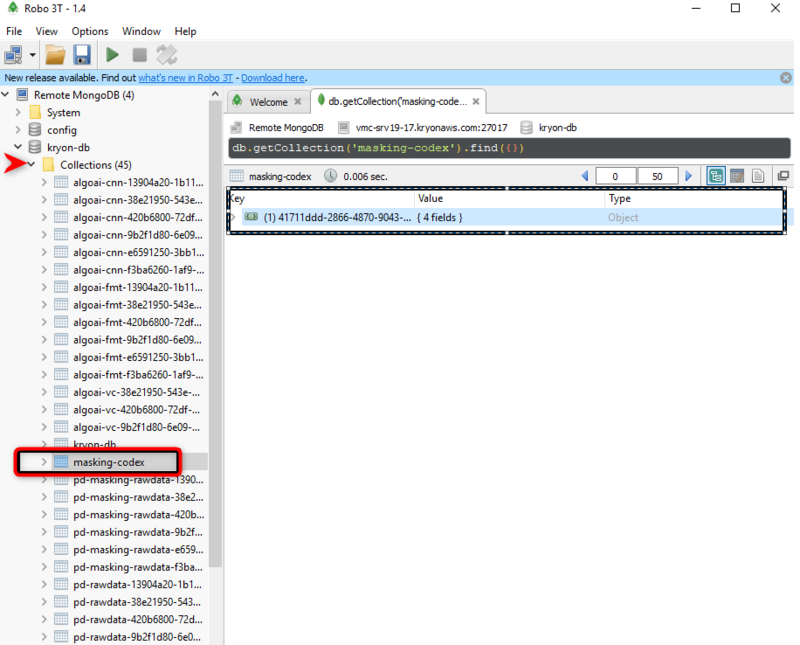Screen dimensions: 800x645
Task: Click the kryon-db database icon in tree
Action: pyautogui.click(x=35, y=147)
